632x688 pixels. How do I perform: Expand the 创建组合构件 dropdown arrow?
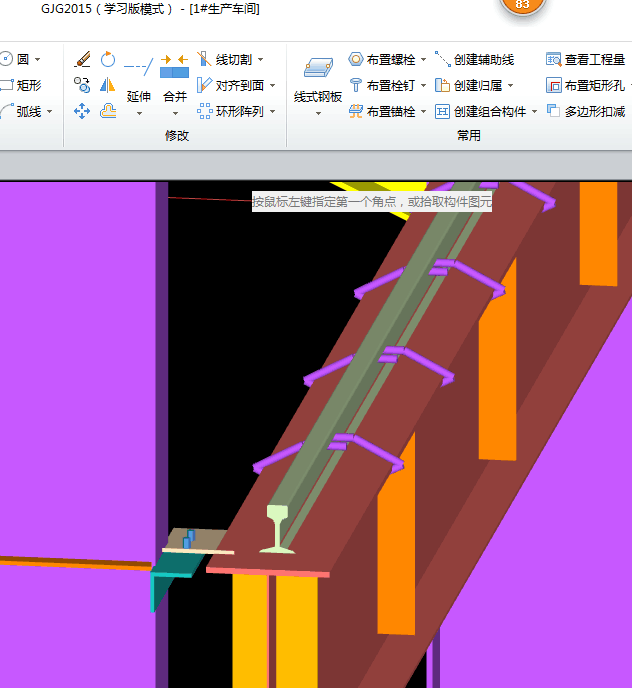pyautogui.click(x=535, y=111)
